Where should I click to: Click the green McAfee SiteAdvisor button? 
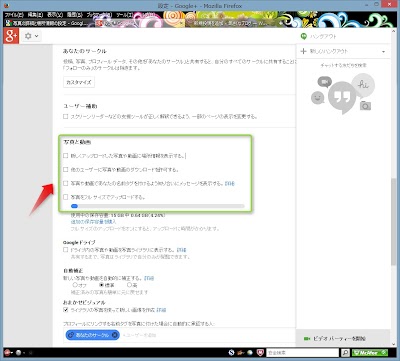370,353
